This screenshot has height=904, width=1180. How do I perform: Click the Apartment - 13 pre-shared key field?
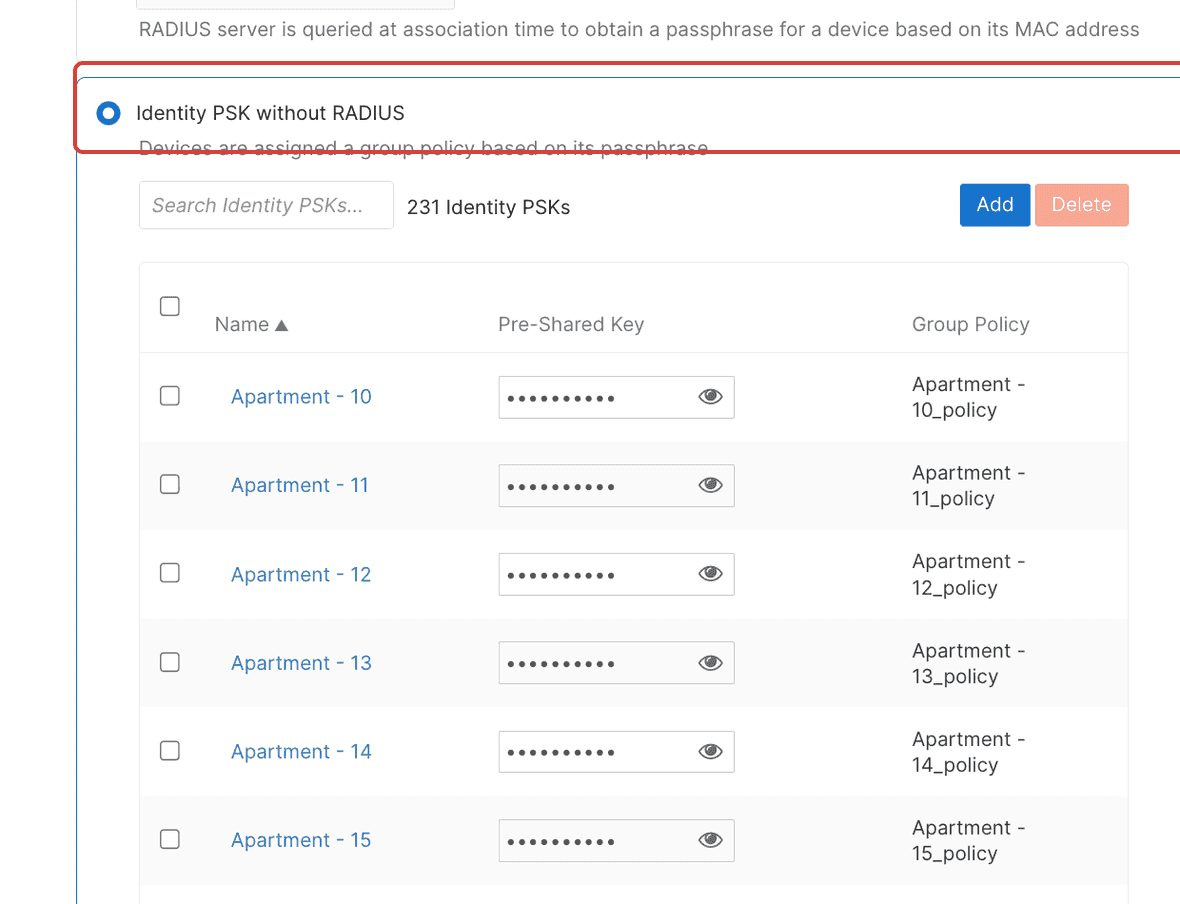tap(616, 663)
